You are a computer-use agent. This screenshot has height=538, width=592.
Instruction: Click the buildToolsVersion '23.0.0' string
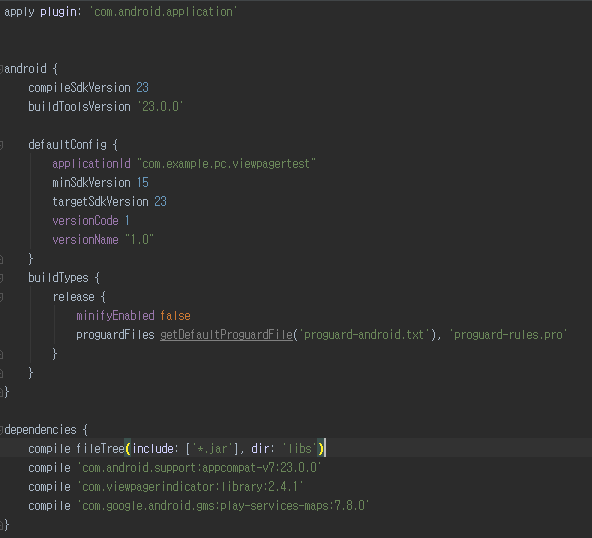pos(160,106)
